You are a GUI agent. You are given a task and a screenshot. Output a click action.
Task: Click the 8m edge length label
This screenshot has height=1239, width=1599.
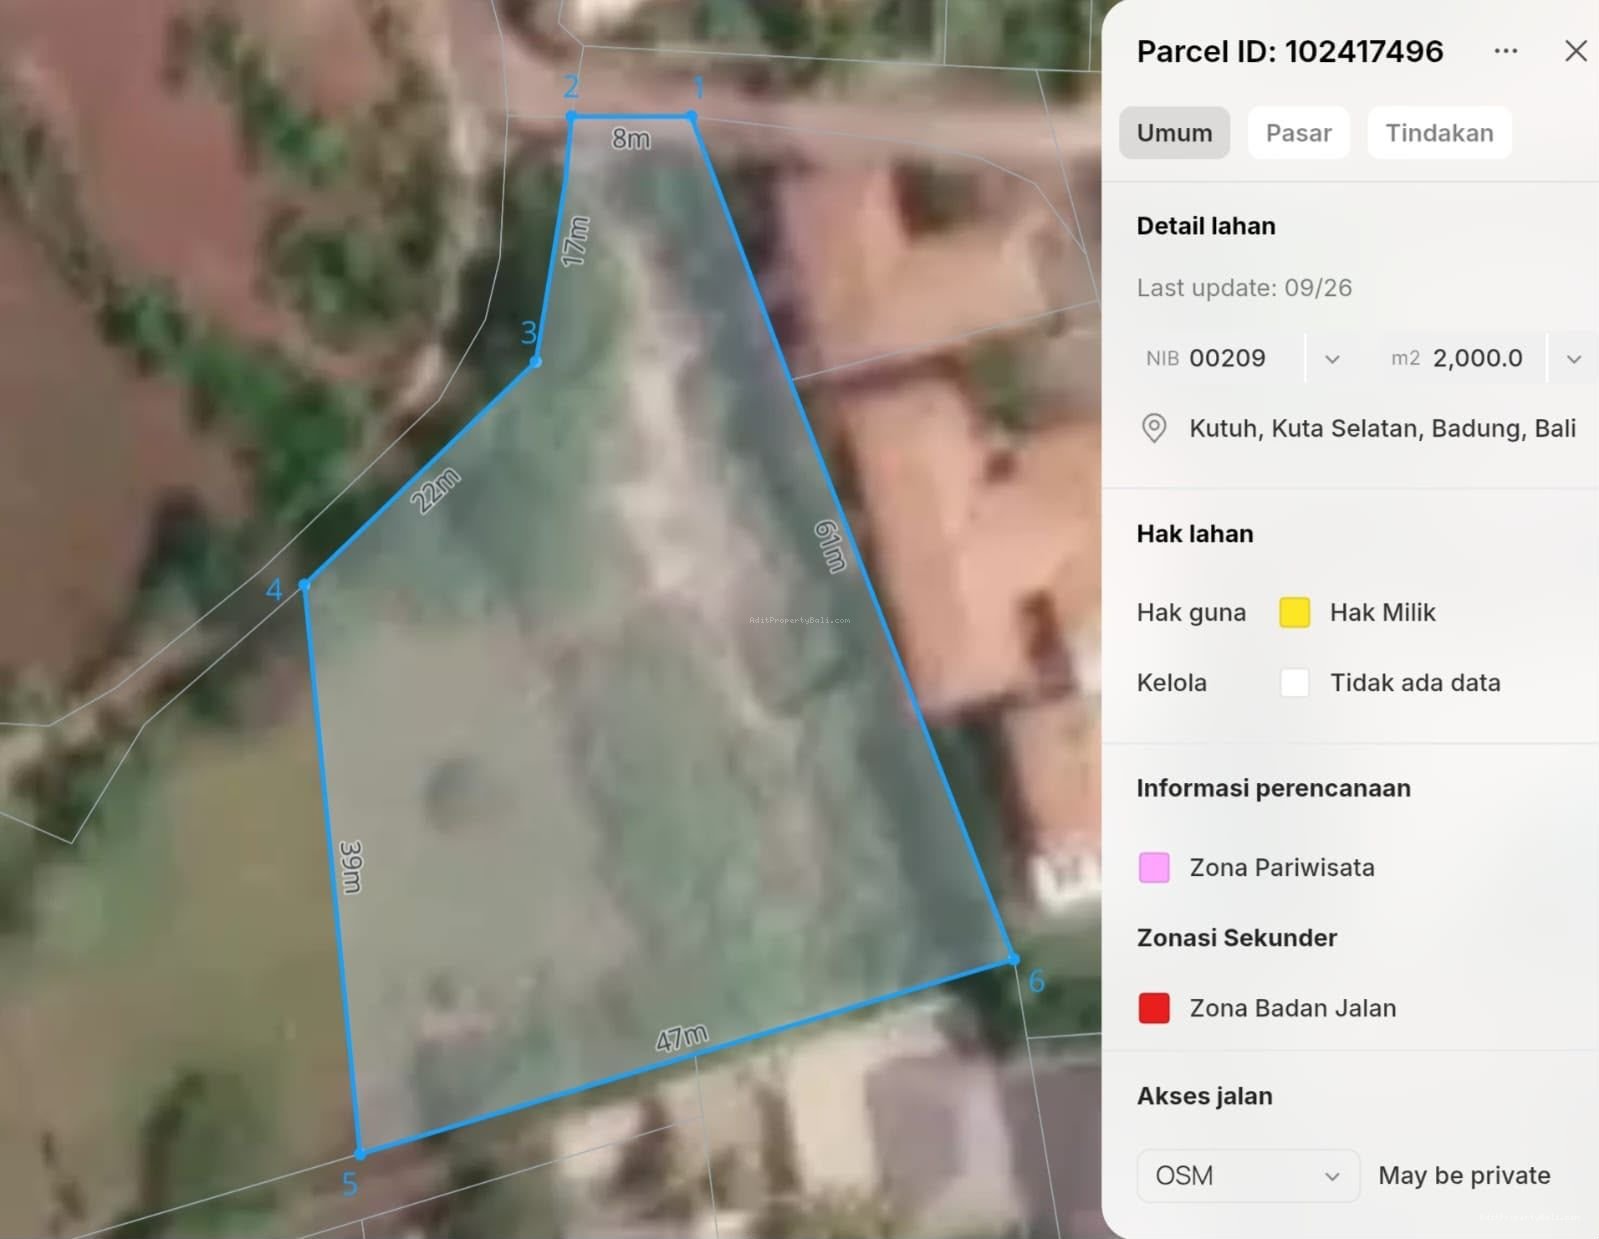tap(631, 138)
